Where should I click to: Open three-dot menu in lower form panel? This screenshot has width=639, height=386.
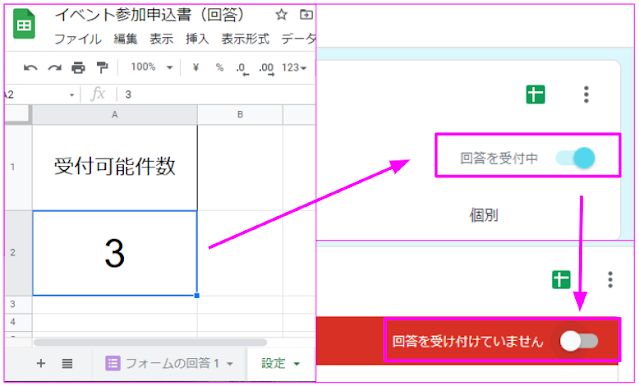pos(610,280)
